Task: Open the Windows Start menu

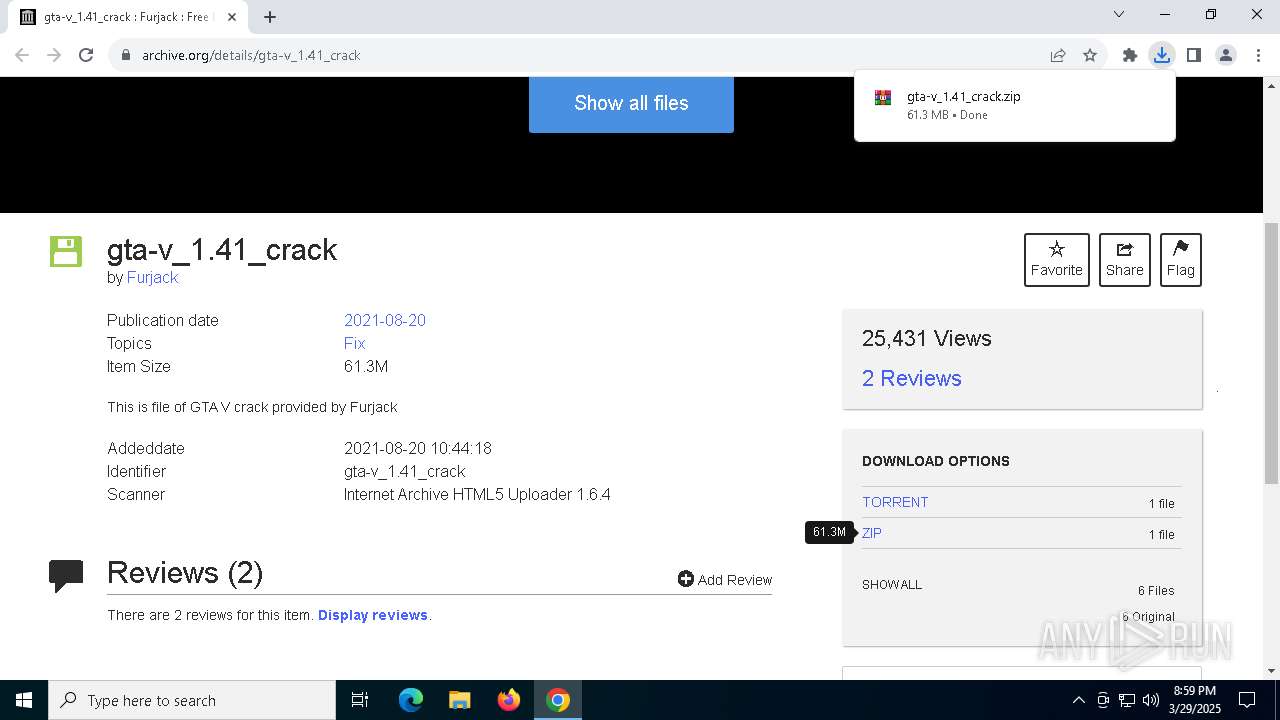Action: pyautogui.click(x=24, y=700)
